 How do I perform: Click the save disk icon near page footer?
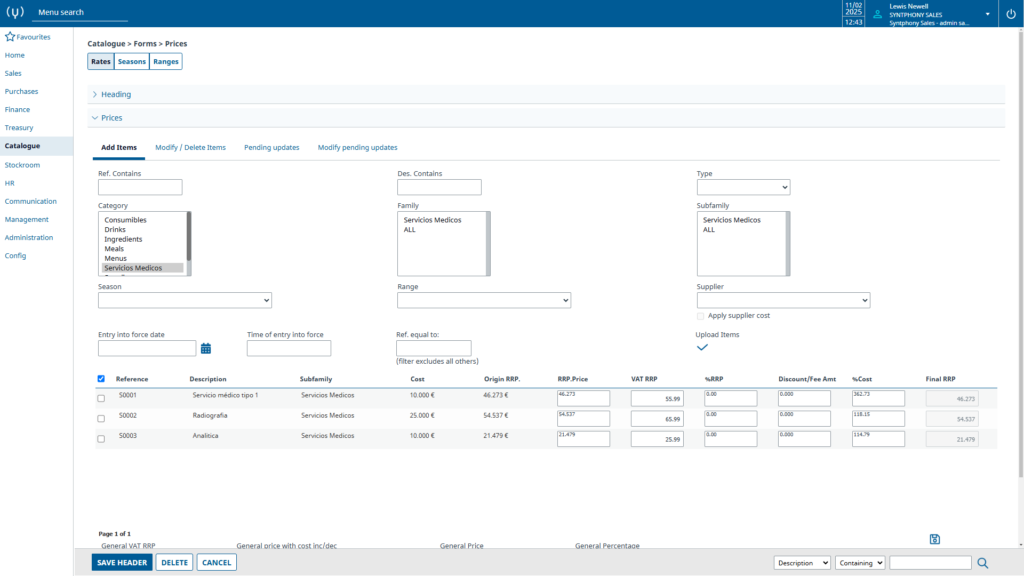[x=935, y=539]
